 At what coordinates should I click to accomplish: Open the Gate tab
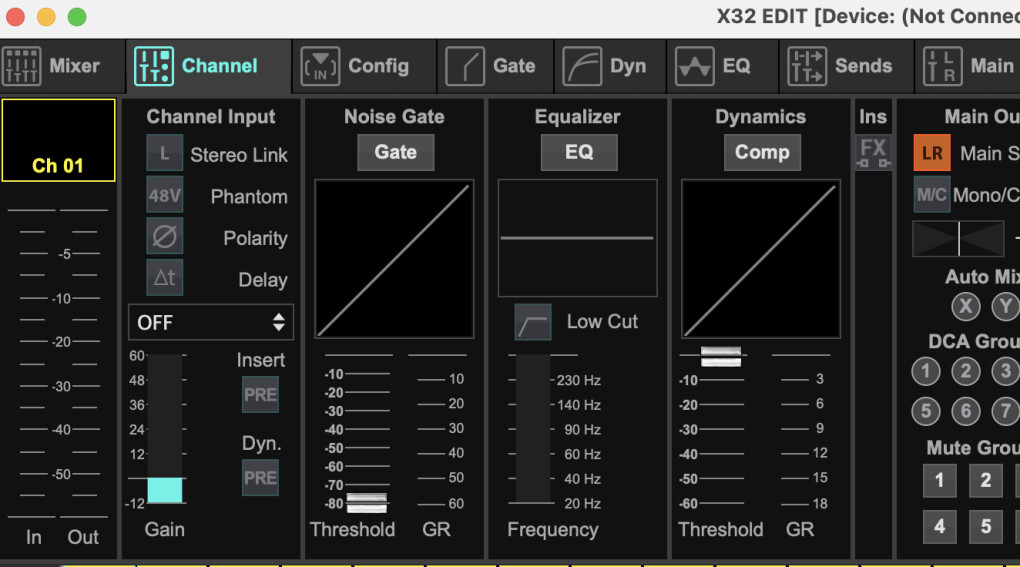[496, 66]
